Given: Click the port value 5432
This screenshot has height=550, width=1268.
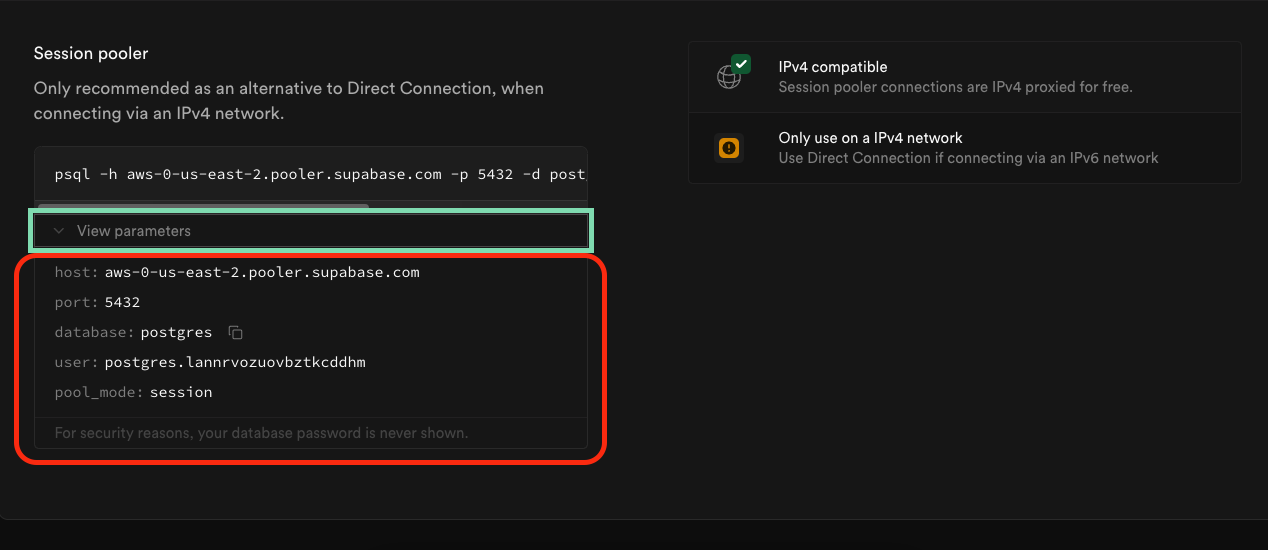Looking at the screenshot, I should [x=122, y=302].
